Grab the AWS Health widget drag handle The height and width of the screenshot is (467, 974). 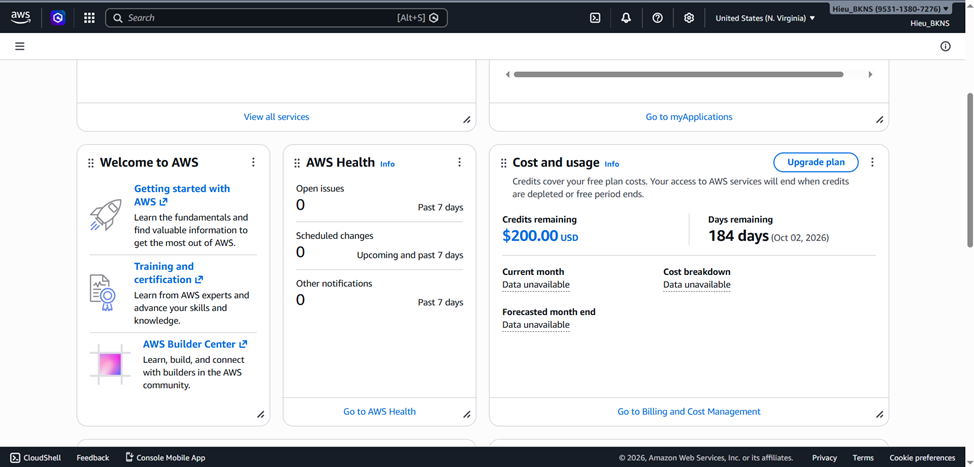tap(297, 163)
